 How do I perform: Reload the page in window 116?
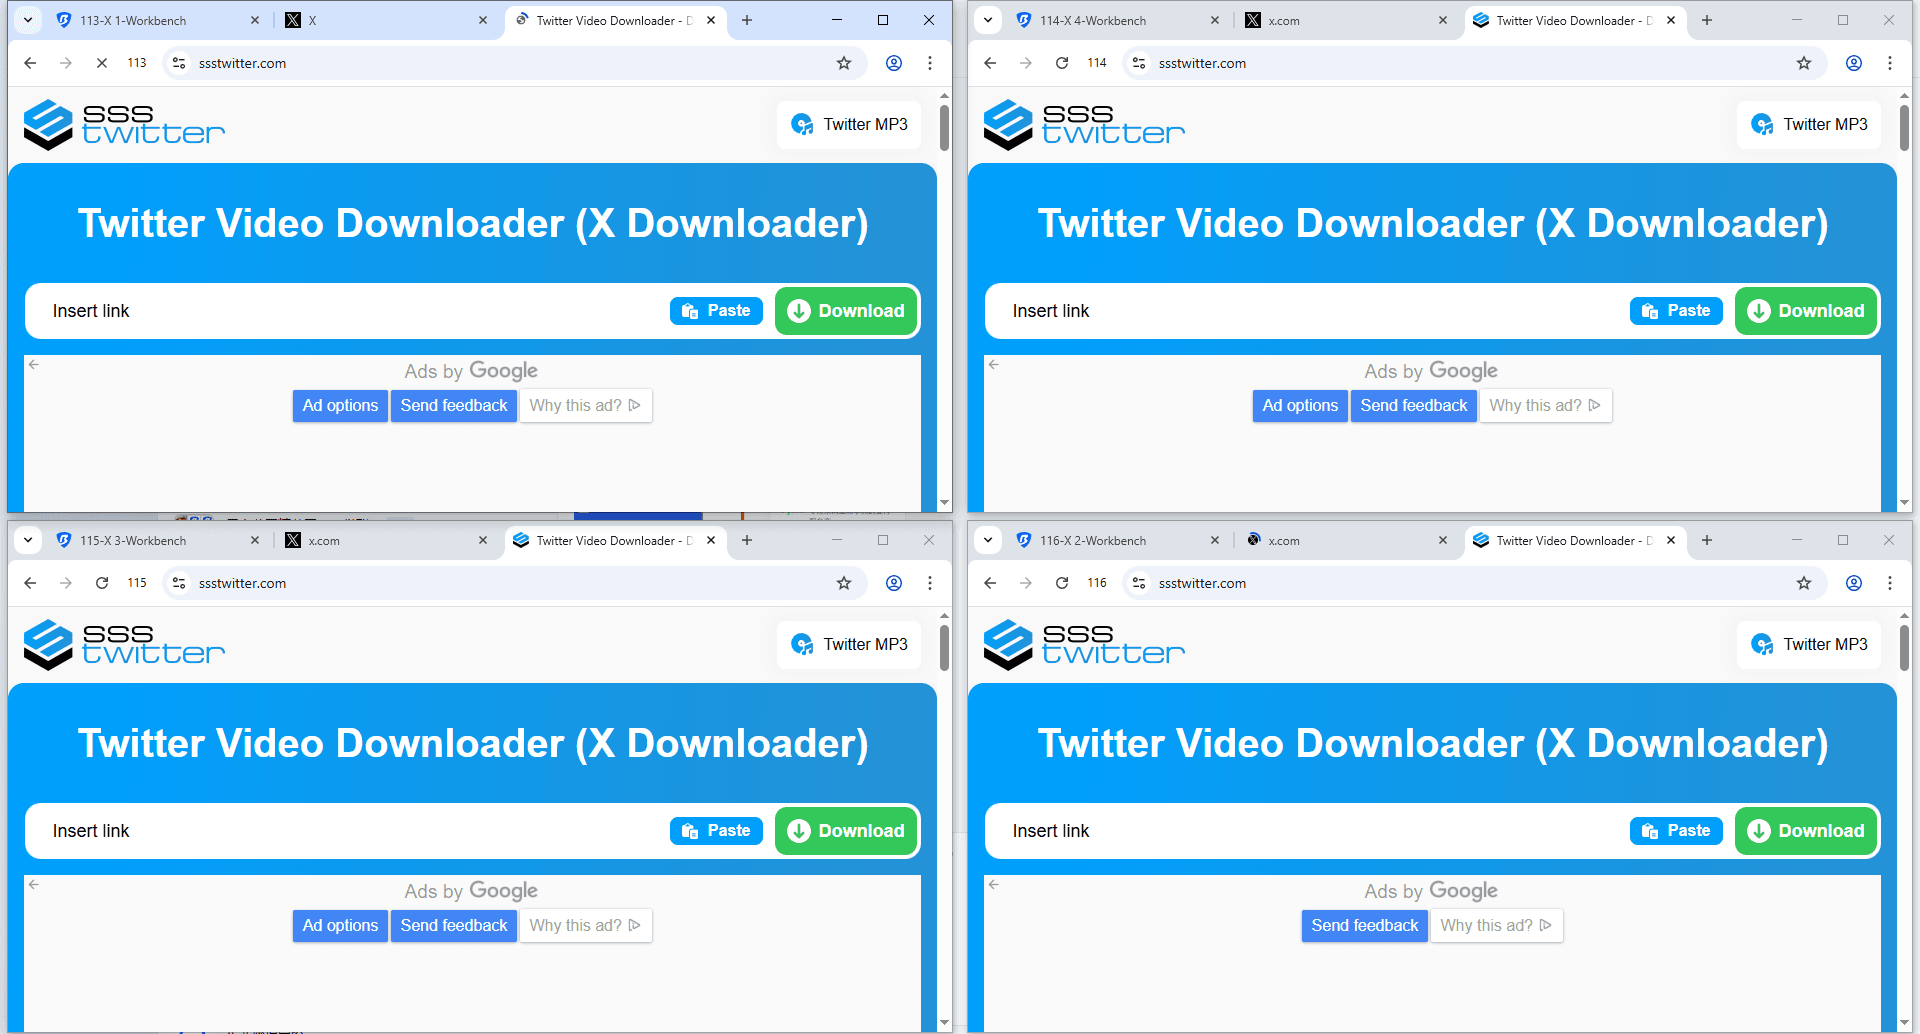[x=1061, y=582]
